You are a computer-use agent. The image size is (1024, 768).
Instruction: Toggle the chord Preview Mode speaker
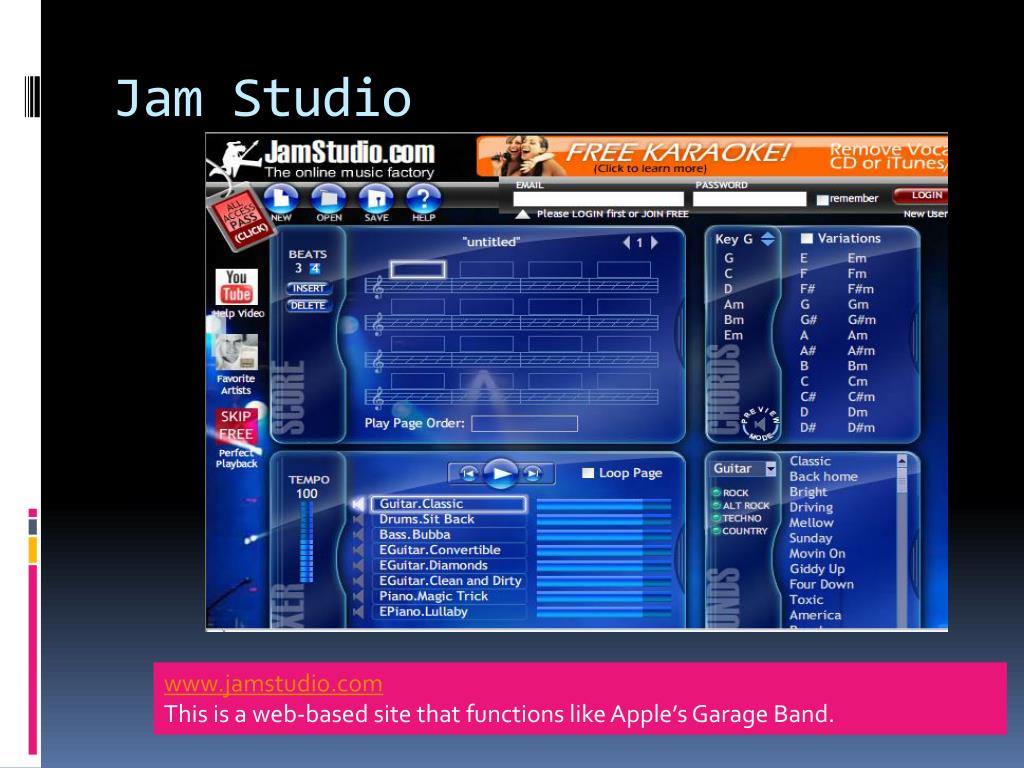[760, 424]
